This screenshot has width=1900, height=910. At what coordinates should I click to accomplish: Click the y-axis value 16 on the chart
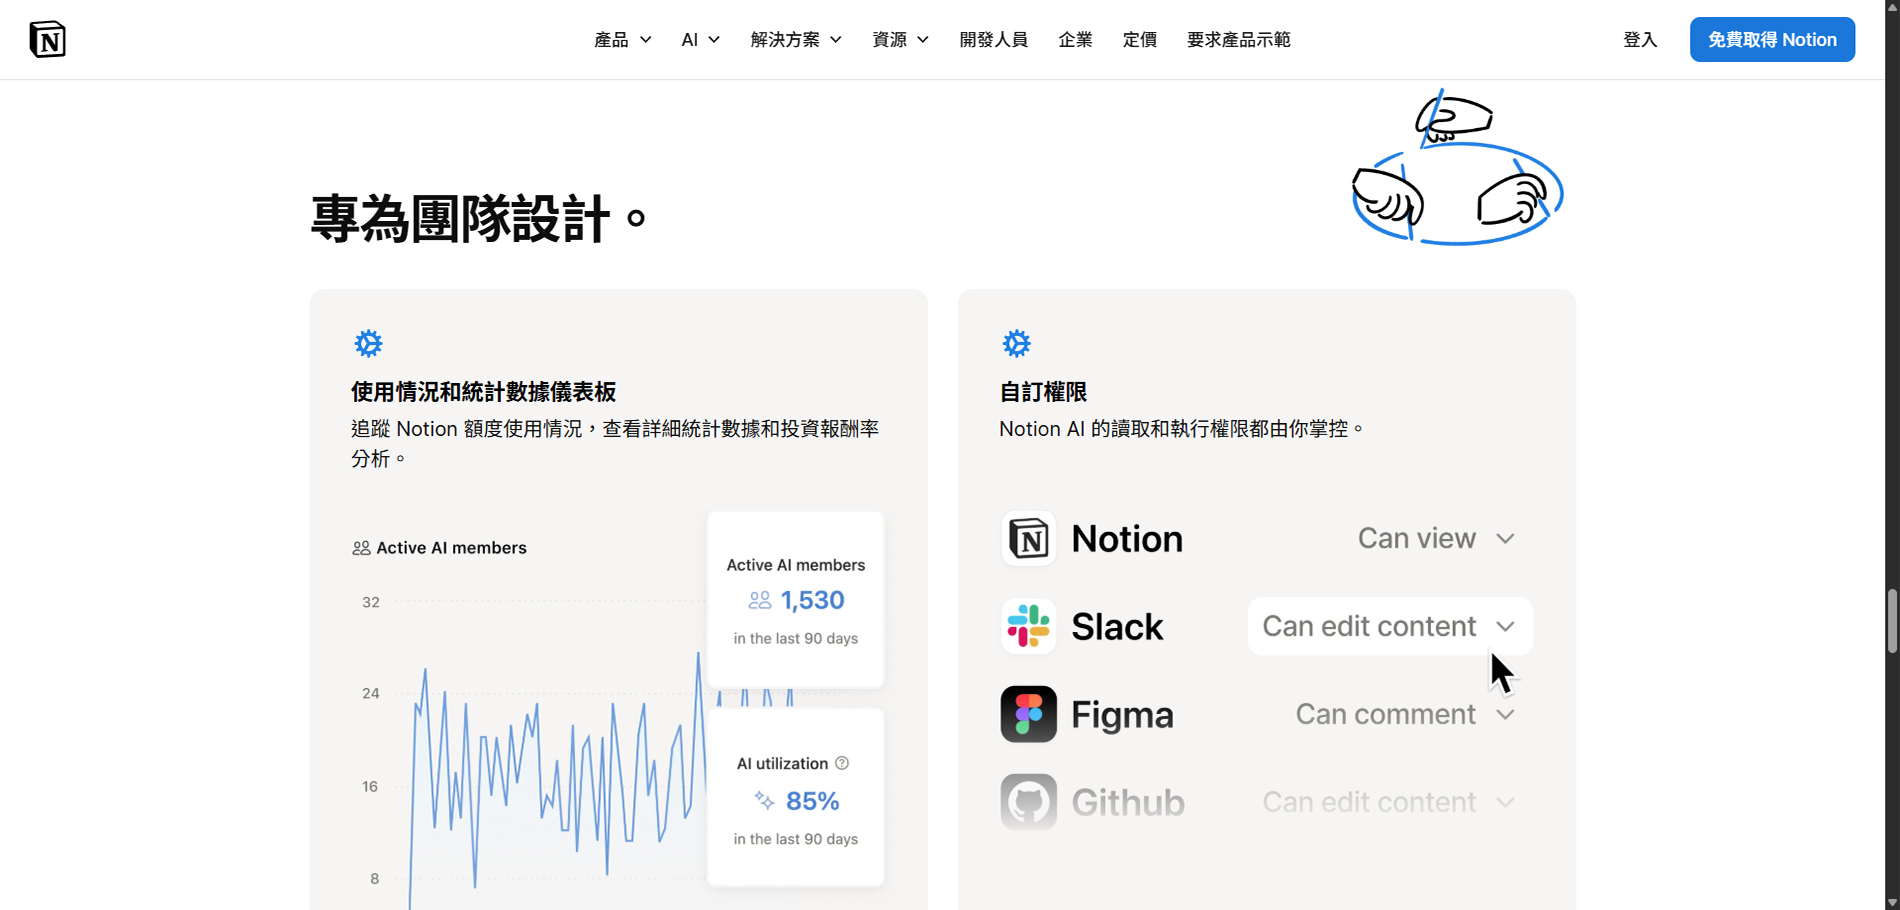pyautogui.click(x=370, y=786)
